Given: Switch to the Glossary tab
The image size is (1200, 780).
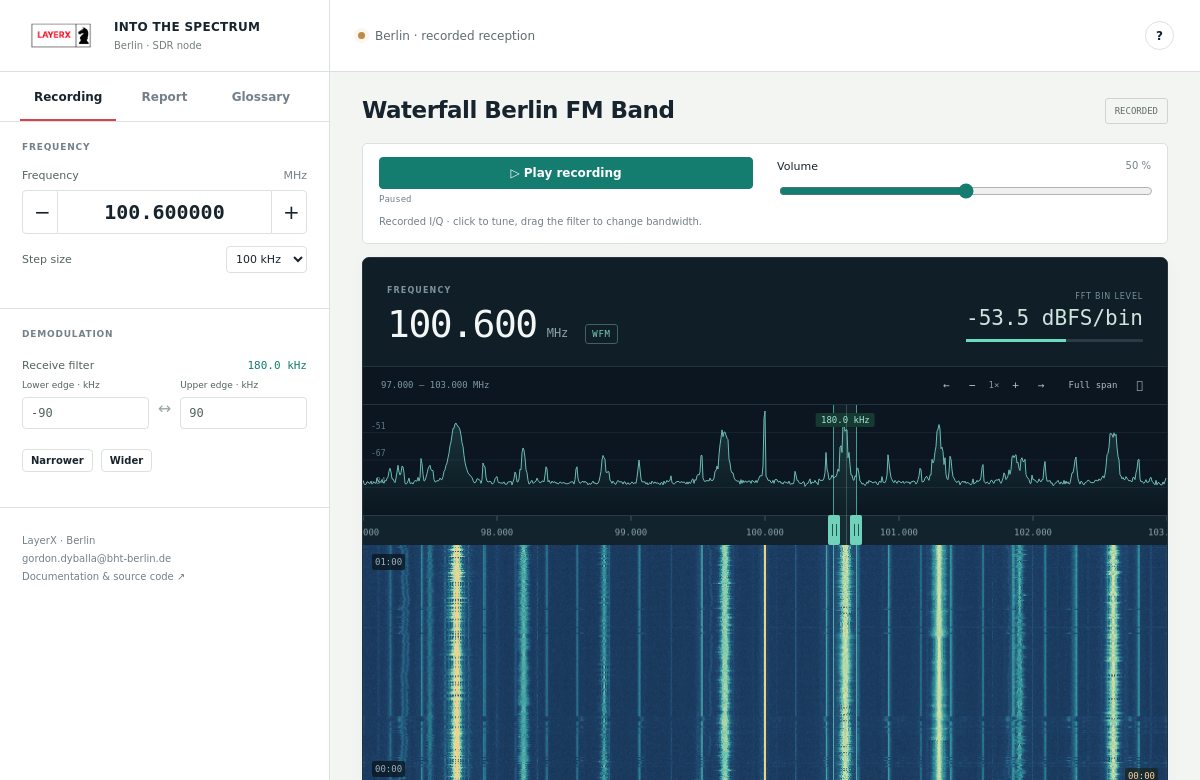Looking at the screenshot, I should point(261,97).
